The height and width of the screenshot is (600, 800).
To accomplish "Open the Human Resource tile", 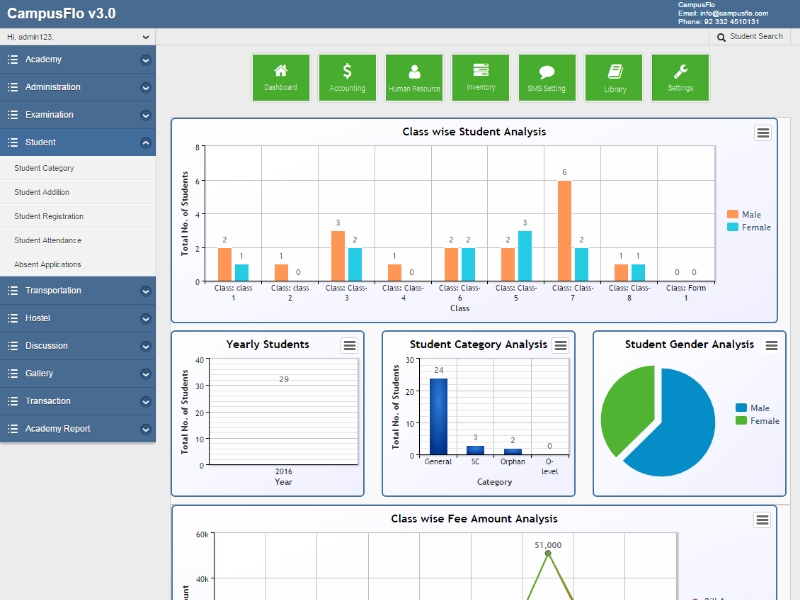I will coord(414,77).
